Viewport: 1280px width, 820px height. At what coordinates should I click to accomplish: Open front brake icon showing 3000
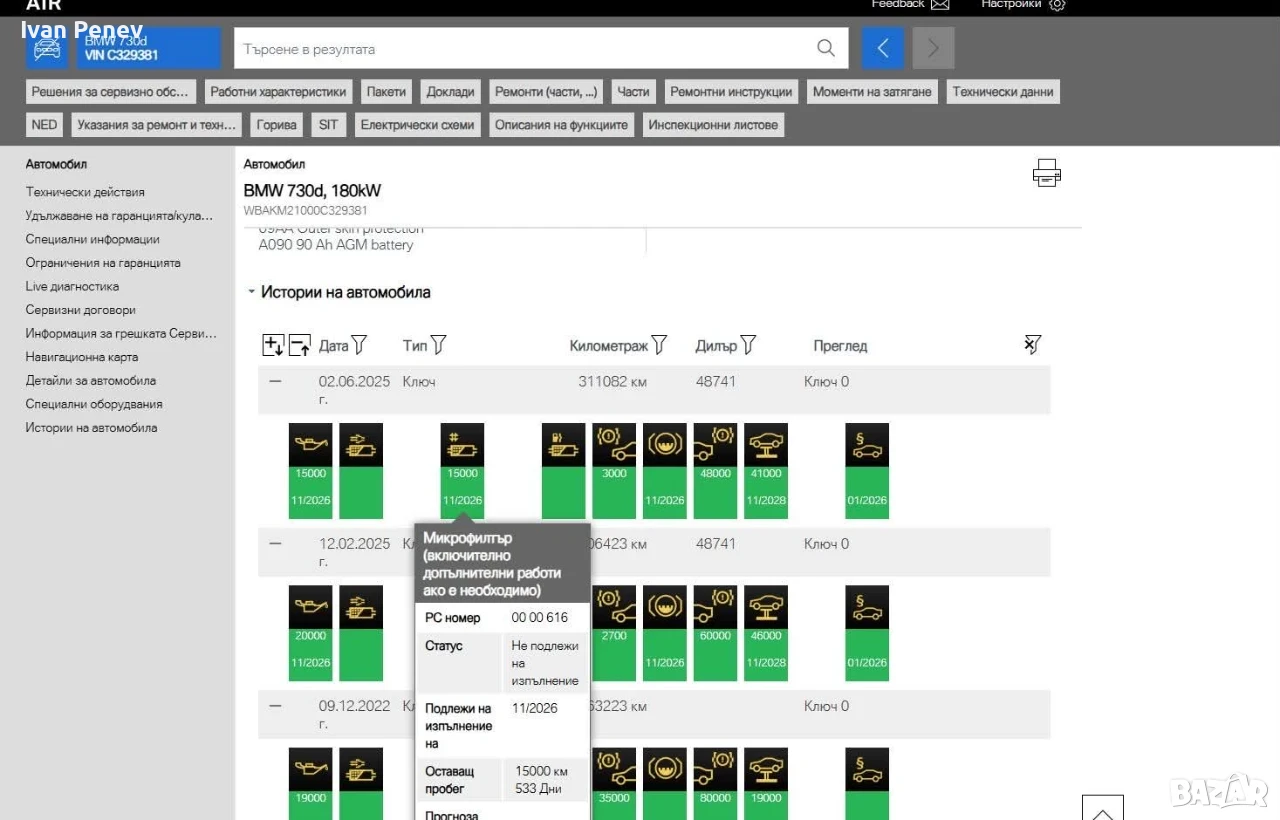coord(614,470)
